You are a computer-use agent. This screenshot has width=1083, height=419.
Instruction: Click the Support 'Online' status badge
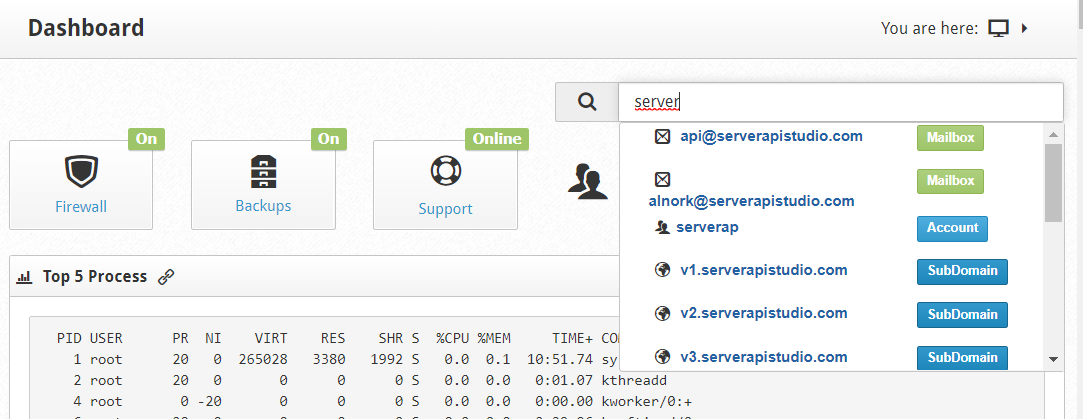[497, 139]
